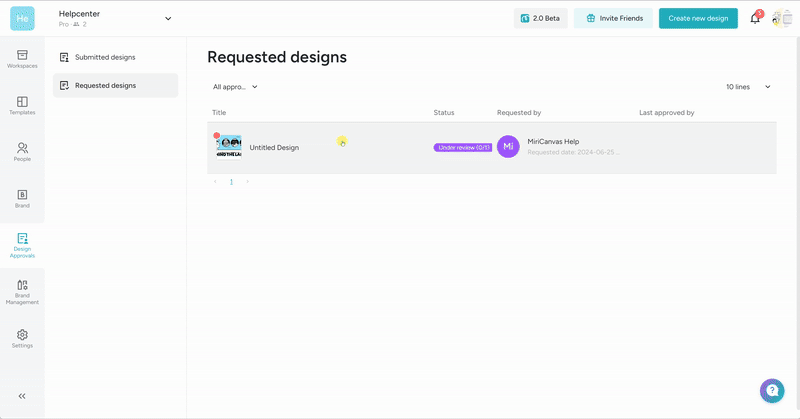Click the Invite Friends button
This screenshot has height=419, width=800.
(613, 18)
